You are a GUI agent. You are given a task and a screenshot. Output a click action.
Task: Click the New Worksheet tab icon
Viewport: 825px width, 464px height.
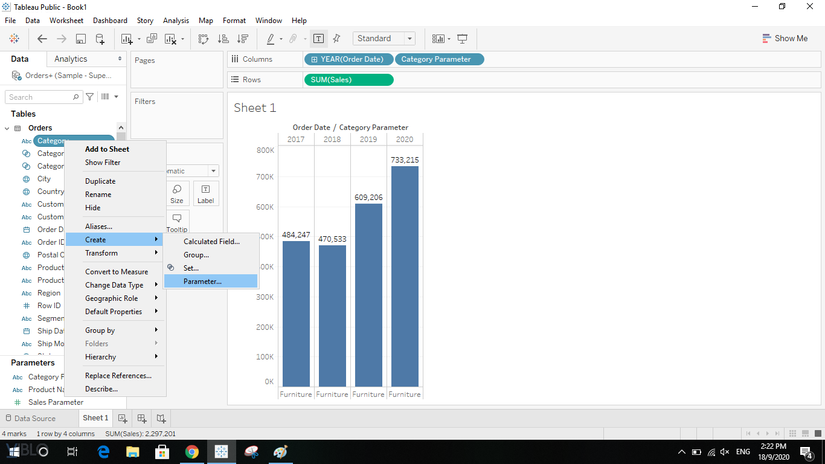pyautogui.click(x=123, y=418)
